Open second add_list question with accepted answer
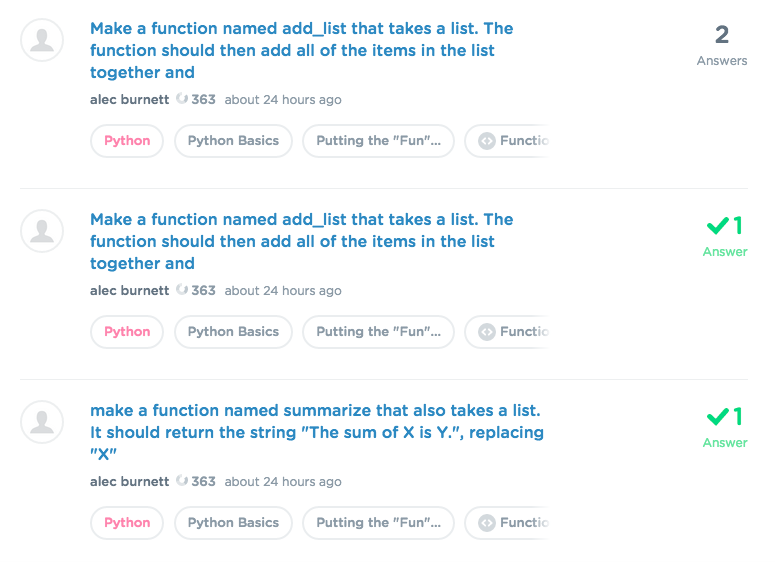 301,241
